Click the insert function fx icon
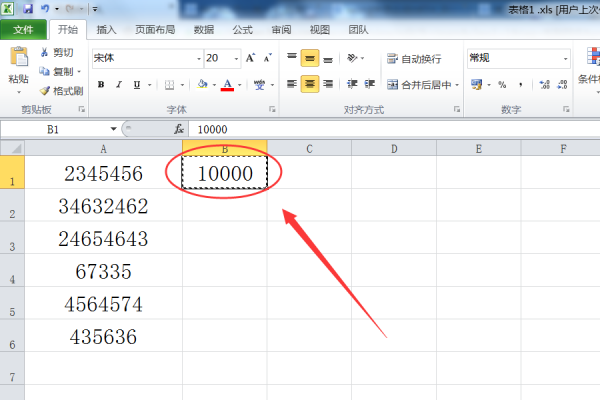Image resolution: width=600 pixels, height=400 pixels. point(179,129)
